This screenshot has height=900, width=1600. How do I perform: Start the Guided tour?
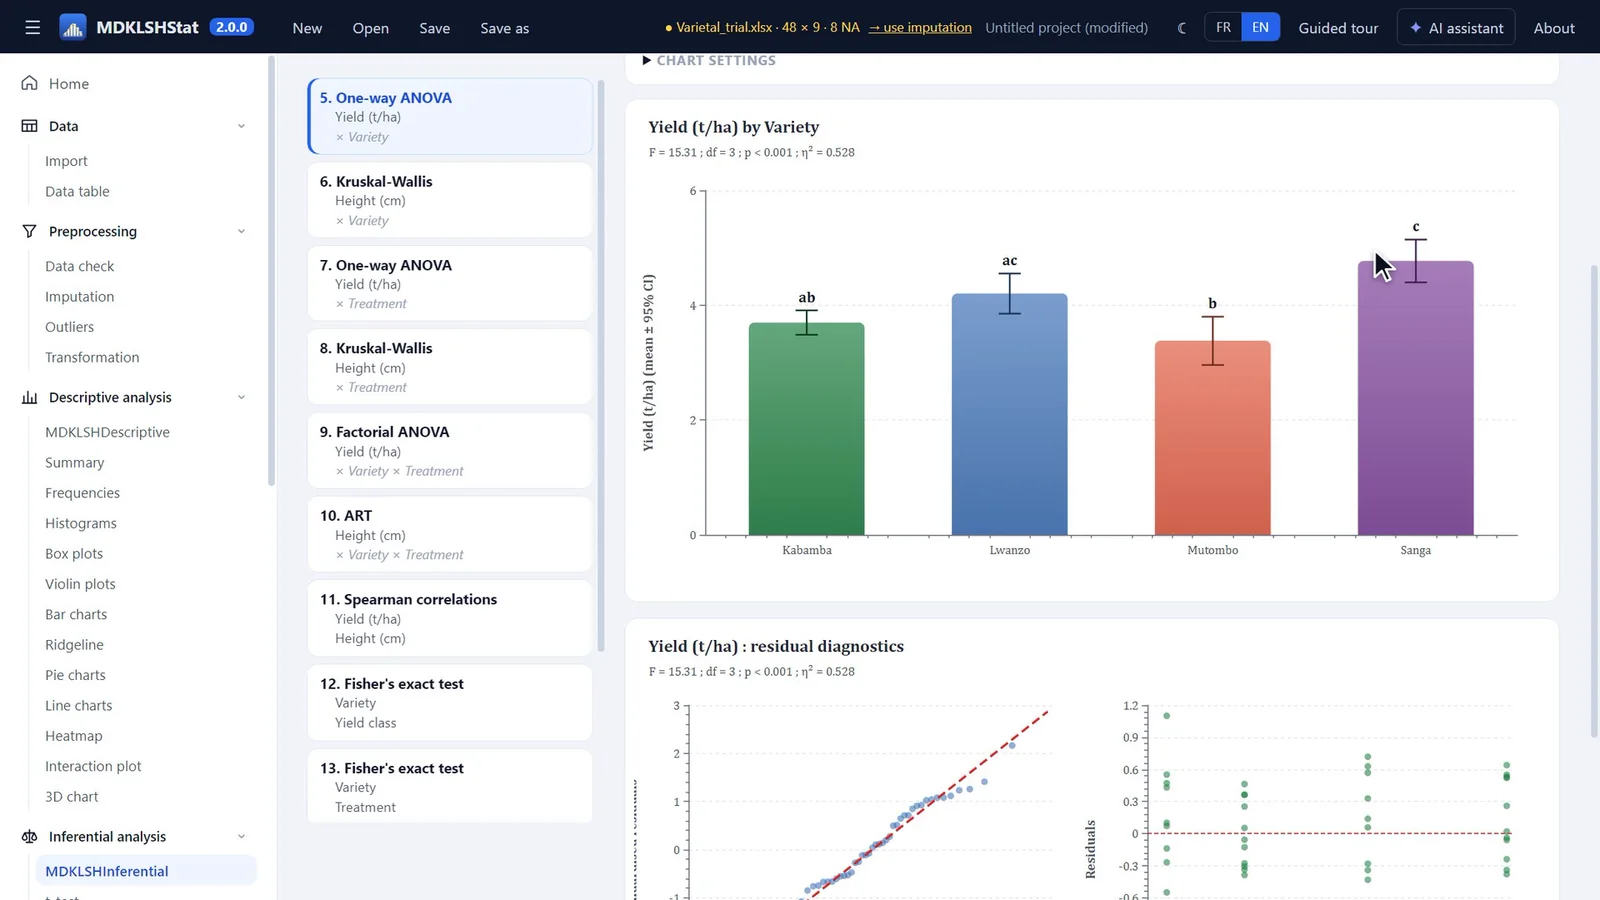tap(1338, 28)
